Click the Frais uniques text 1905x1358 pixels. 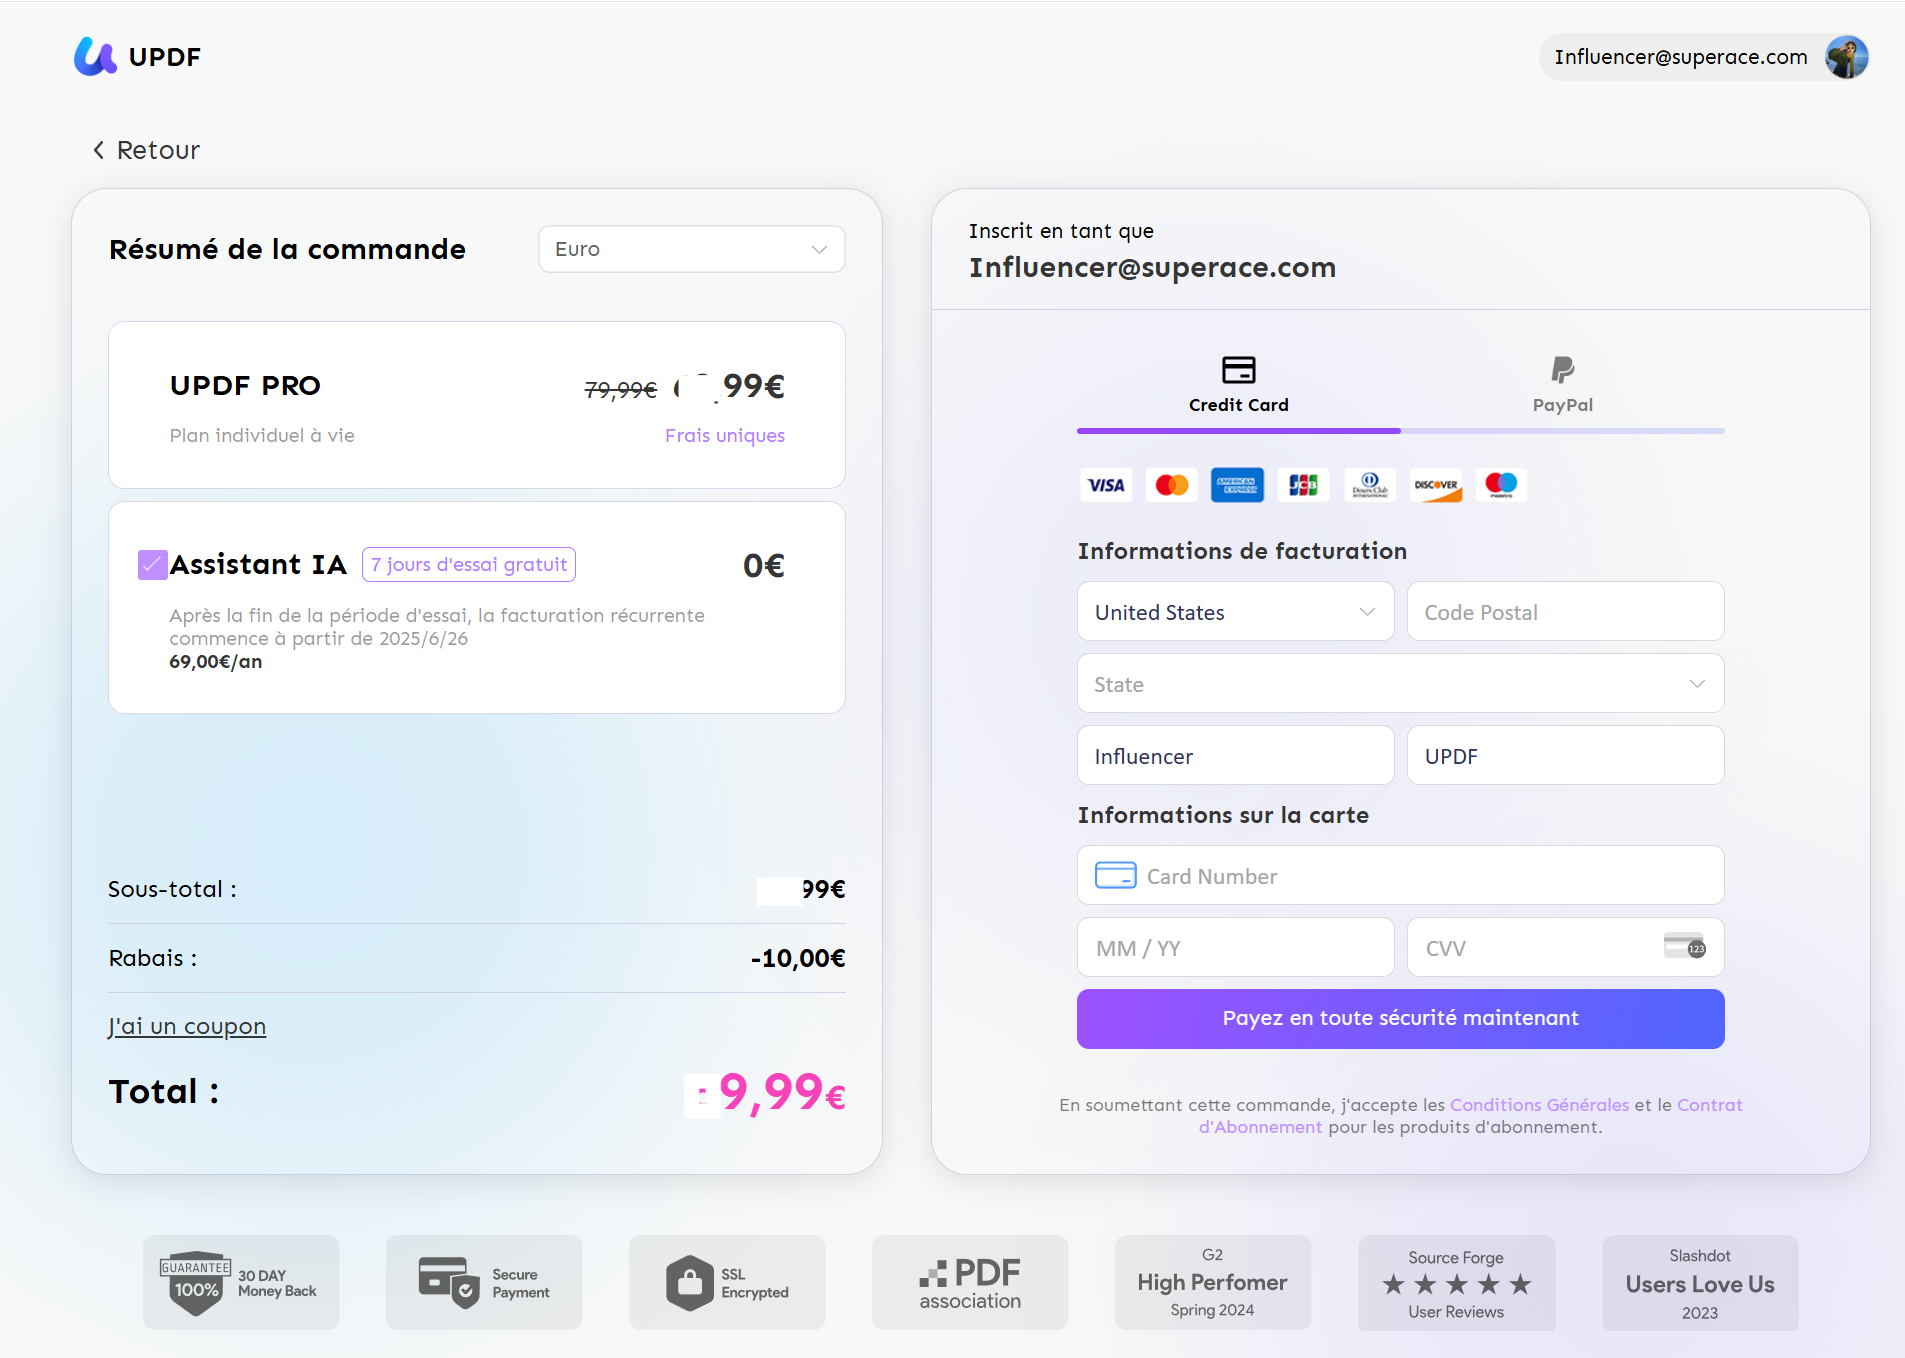coord(725,436)
